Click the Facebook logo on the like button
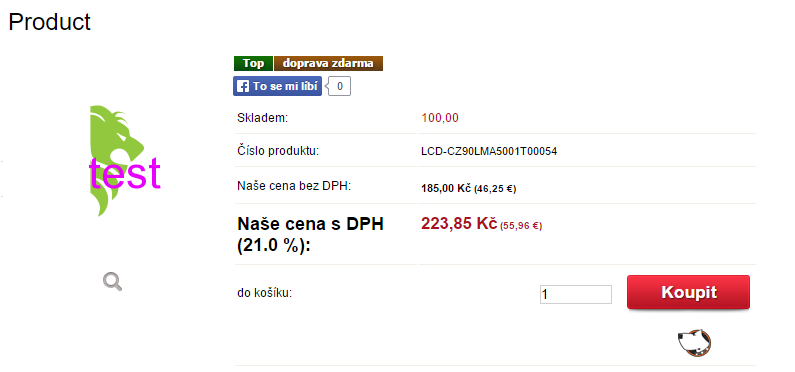Image resolution: width=795 pixels, height=372 pixels. pyautogui.click(x=243, y=86)
